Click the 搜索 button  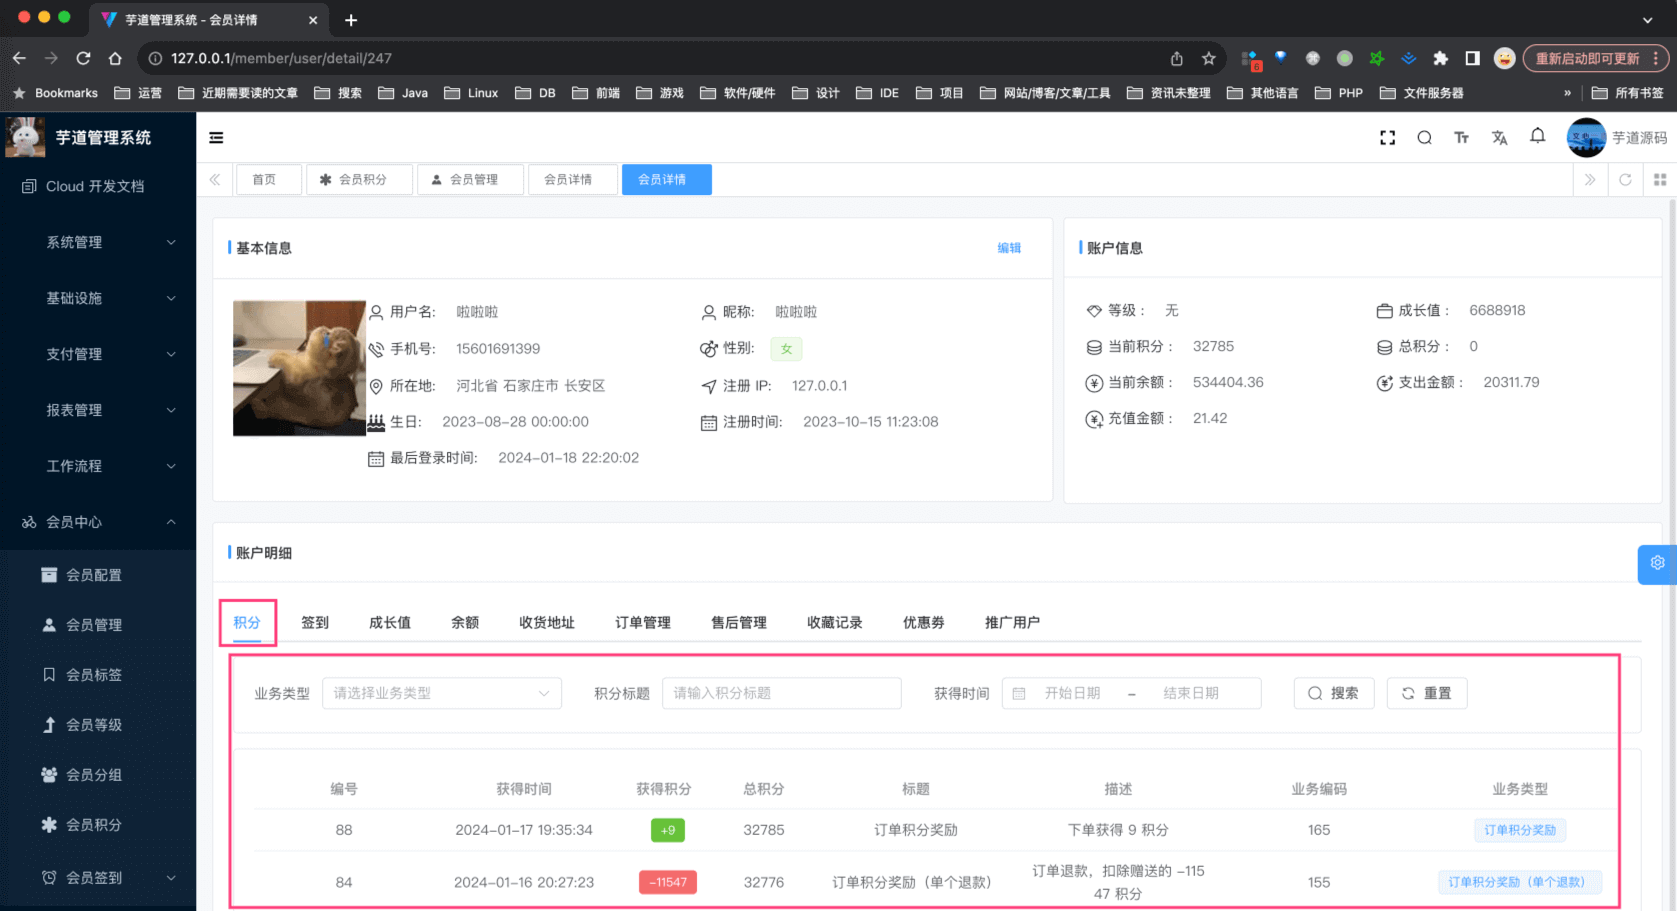[1333, 693]
